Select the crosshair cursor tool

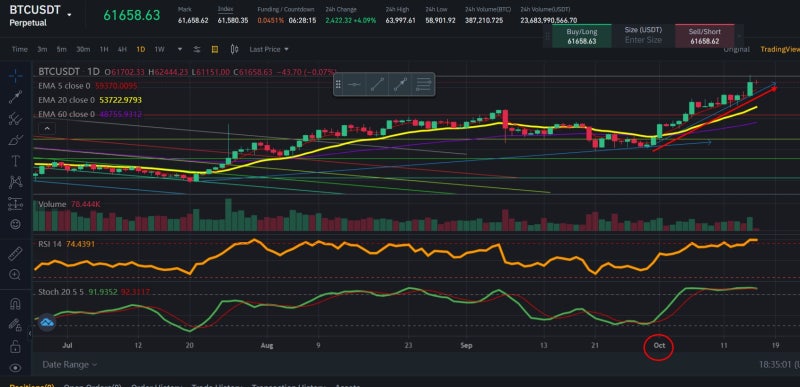tap(15, 76)
